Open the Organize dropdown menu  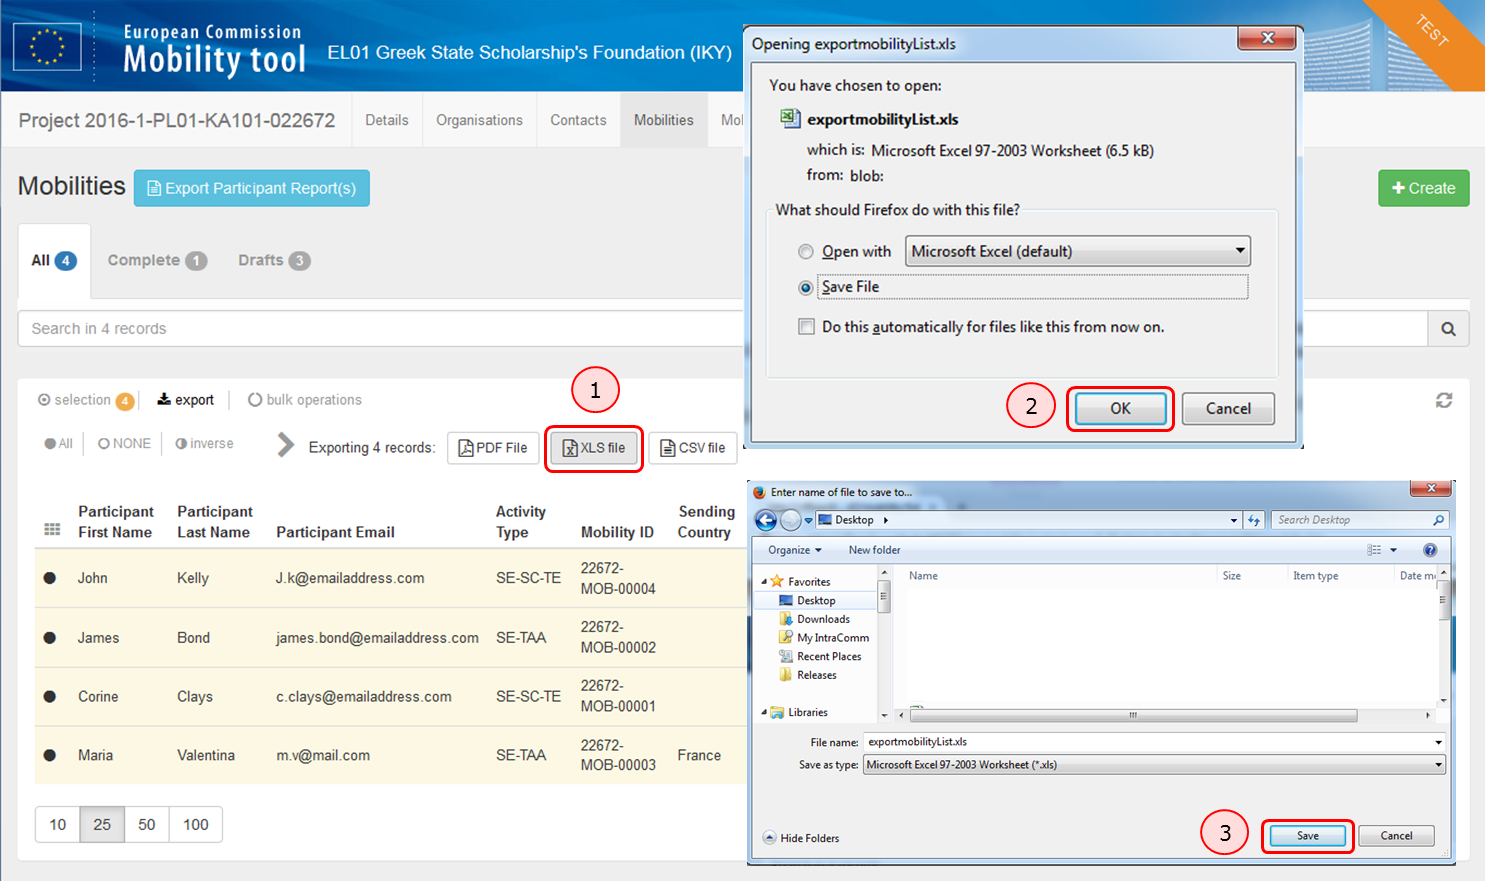pyautogui.click(x=794, y=550)
